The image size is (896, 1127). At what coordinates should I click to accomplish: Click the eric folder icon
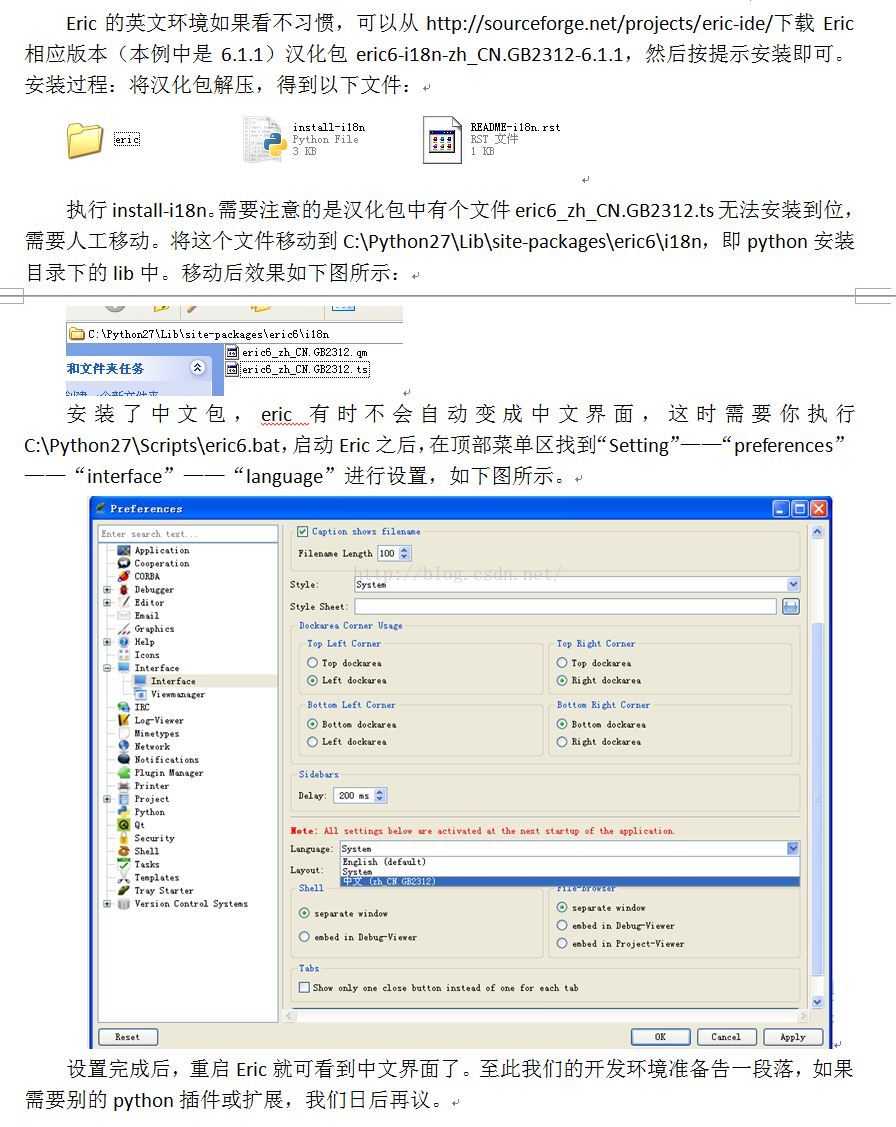tap(85, 140)
